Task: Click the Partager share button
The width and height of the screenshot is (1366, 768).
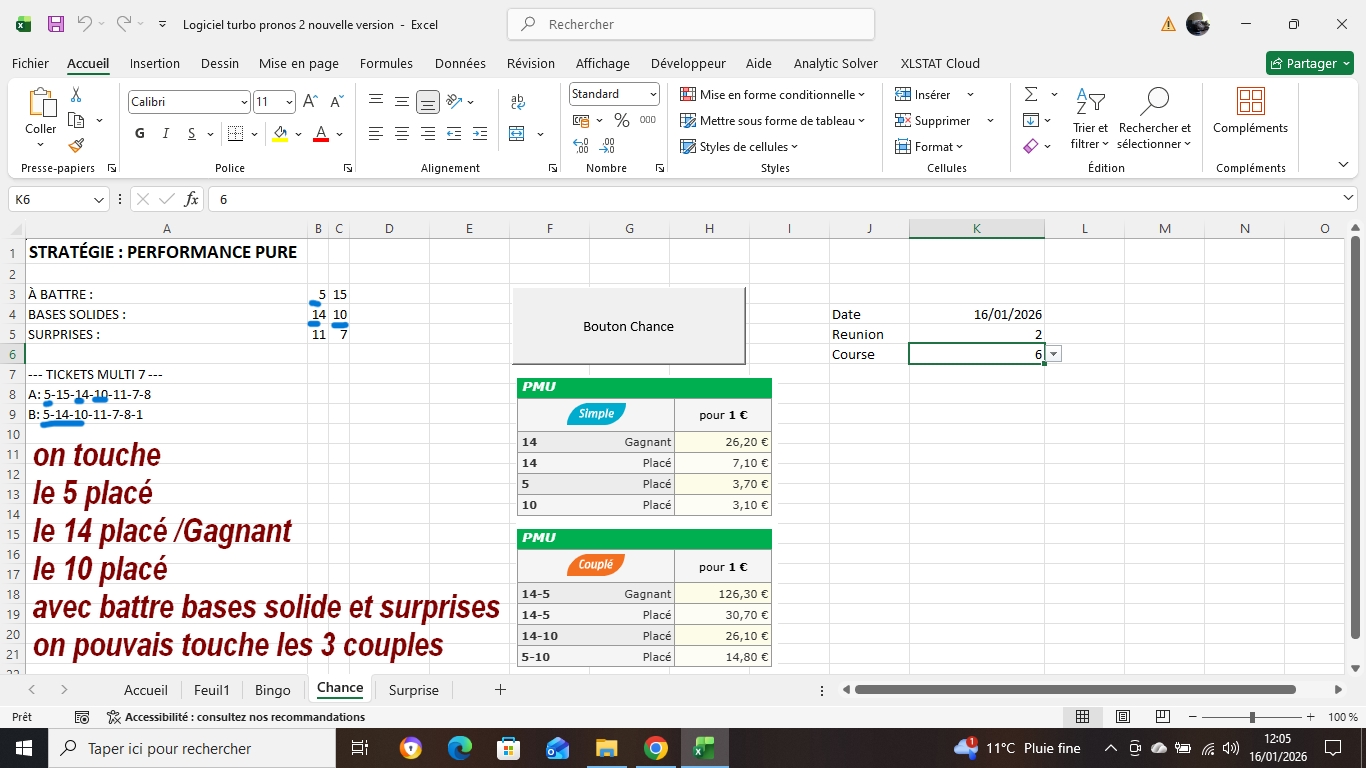Action: click(x=1309, y=63)
